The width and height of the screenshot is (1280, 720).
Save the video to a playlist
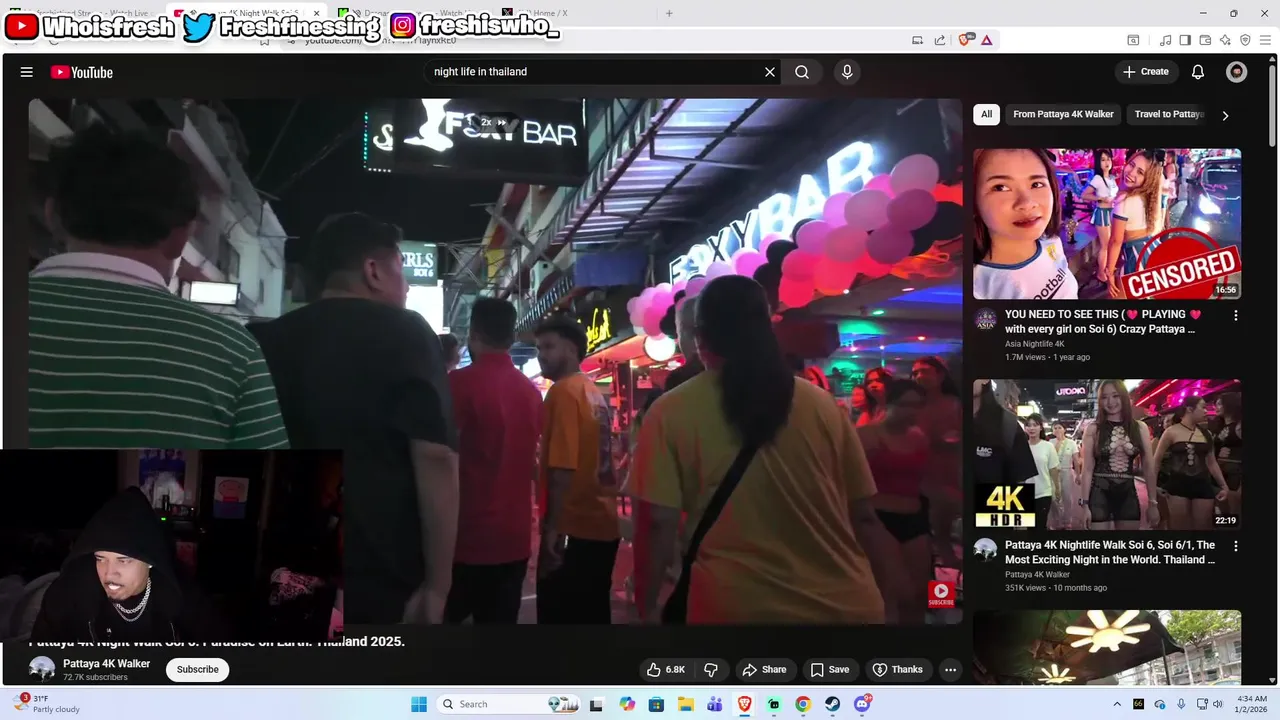pos(830,670)
